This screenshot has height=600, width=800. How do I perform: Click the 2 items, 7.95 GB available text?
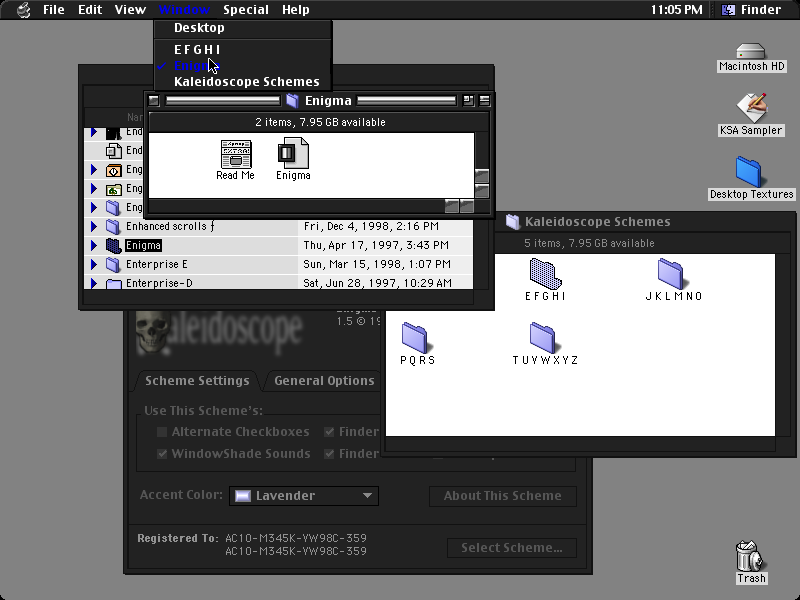pos(320,122)
